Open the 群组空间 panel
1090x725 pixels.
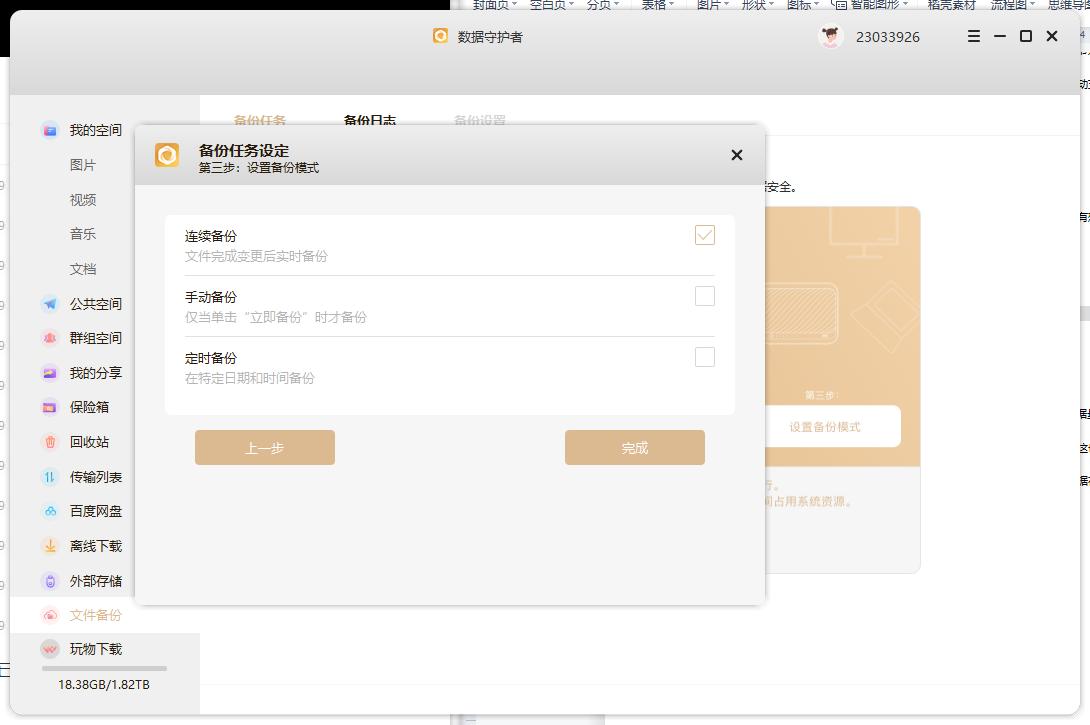(x=95, y=338)
